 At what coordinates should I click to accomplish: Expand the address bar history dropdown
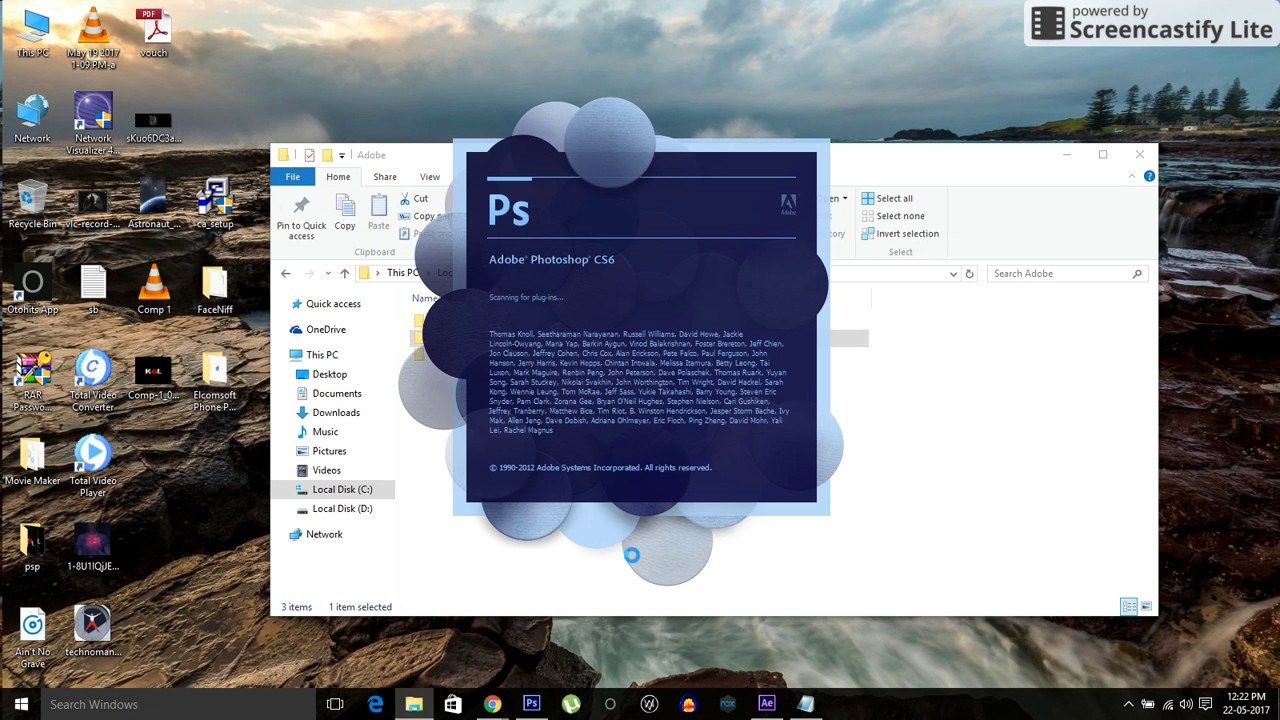[x=953, y=273]
